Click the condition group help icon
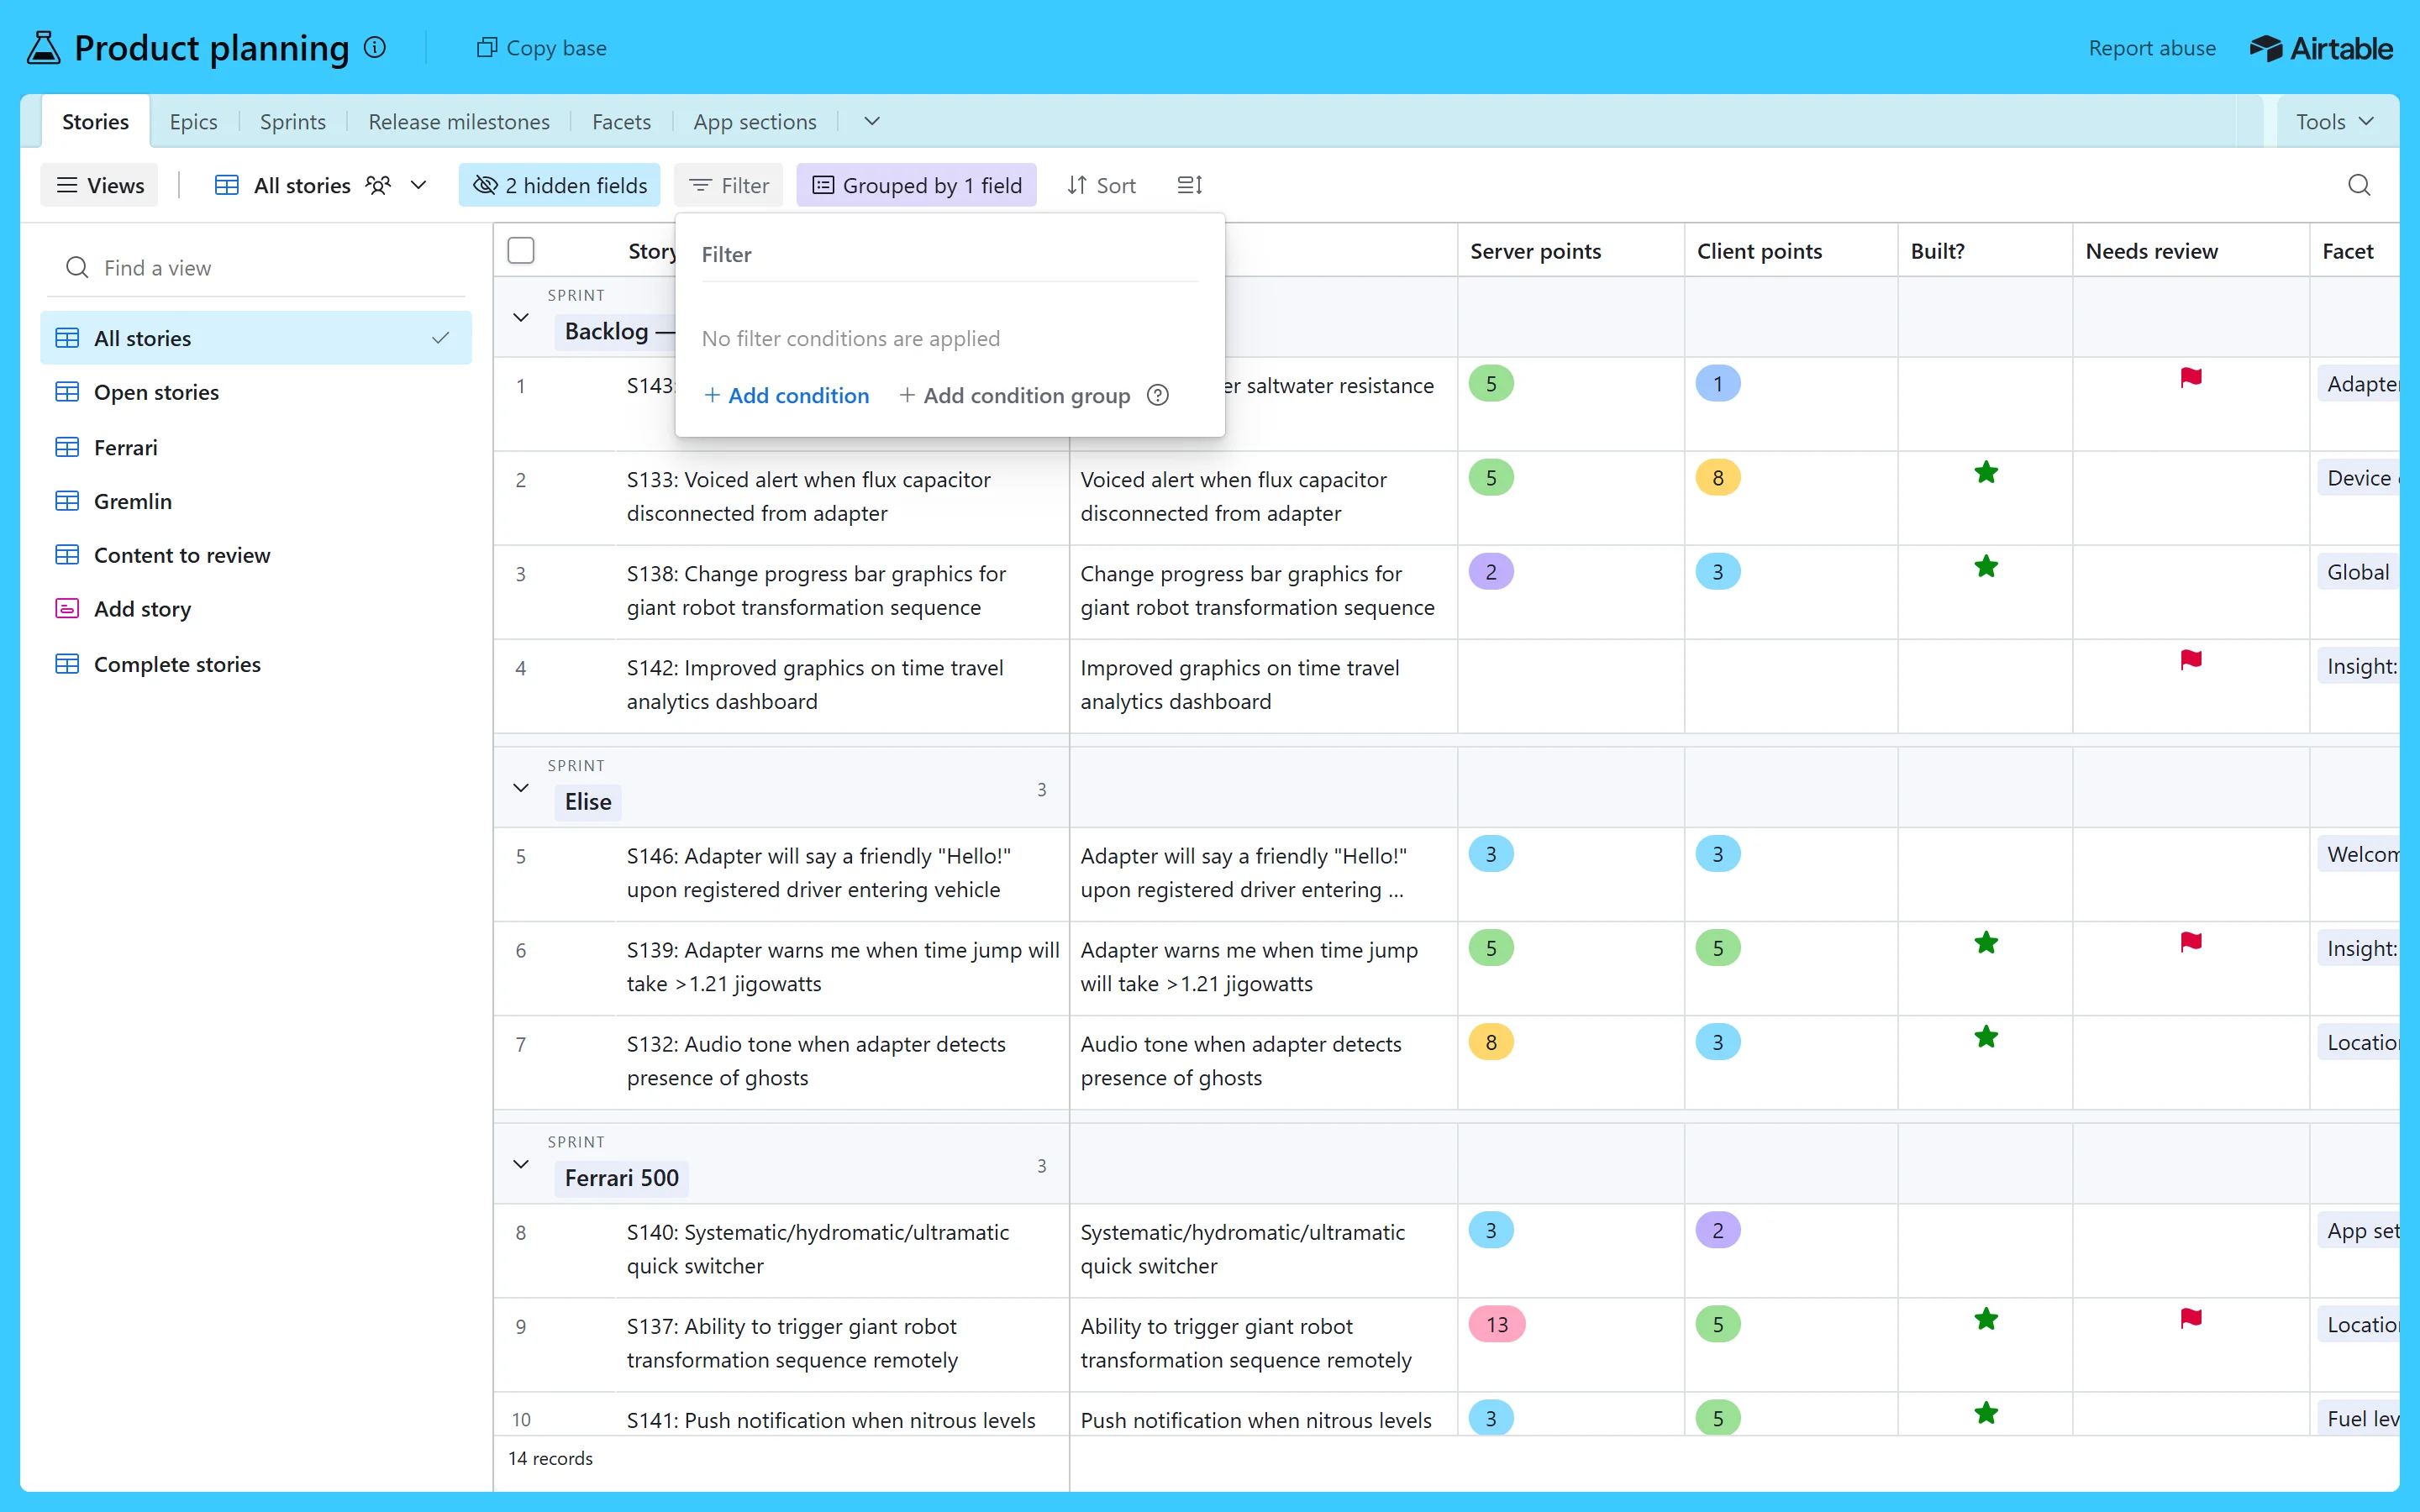 (1158, 395)
